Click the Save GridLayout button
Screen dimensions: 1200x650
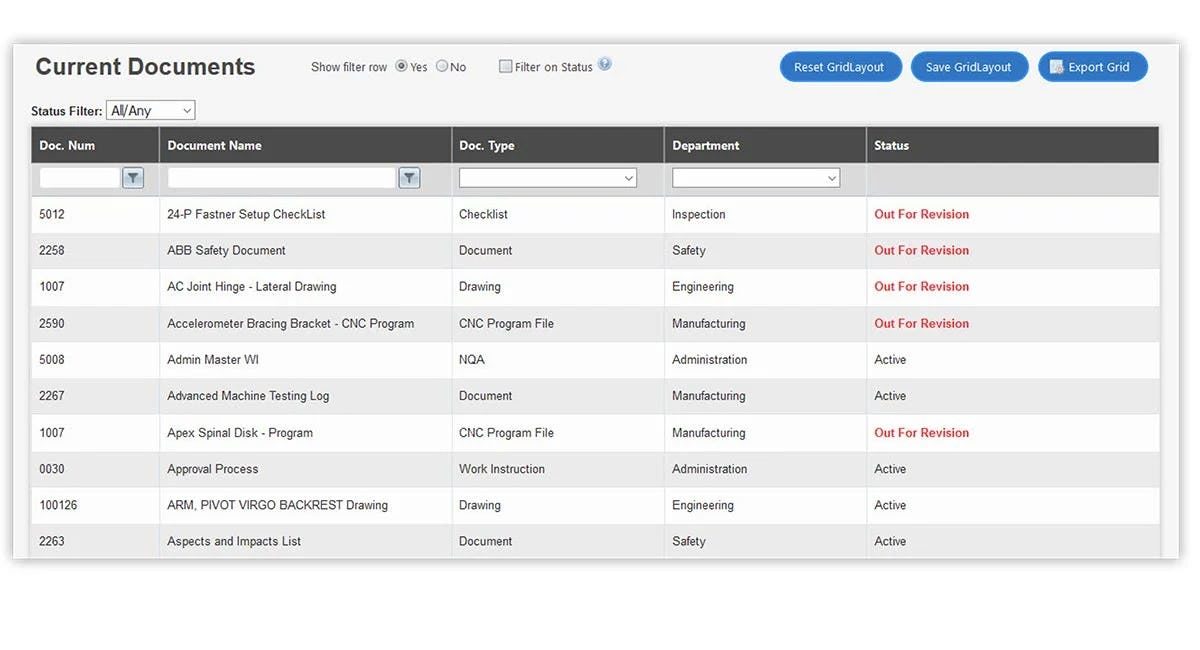coord(969,67)
